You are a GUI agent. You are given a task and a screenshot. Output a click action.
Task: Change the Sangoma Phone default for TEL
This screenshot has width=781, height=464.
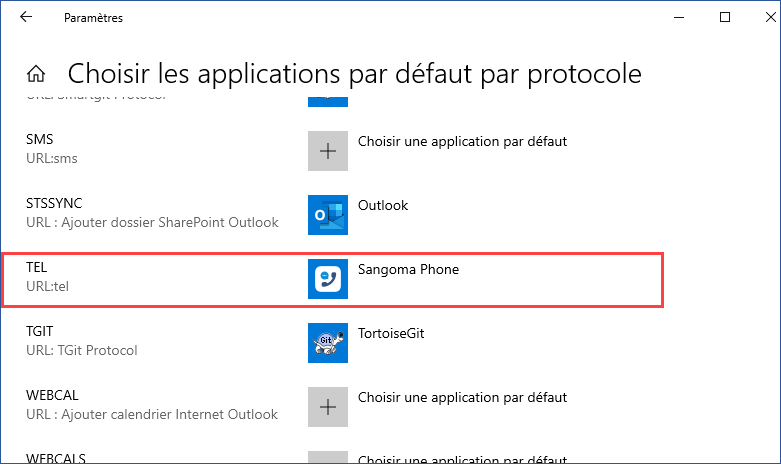point(408,269)
